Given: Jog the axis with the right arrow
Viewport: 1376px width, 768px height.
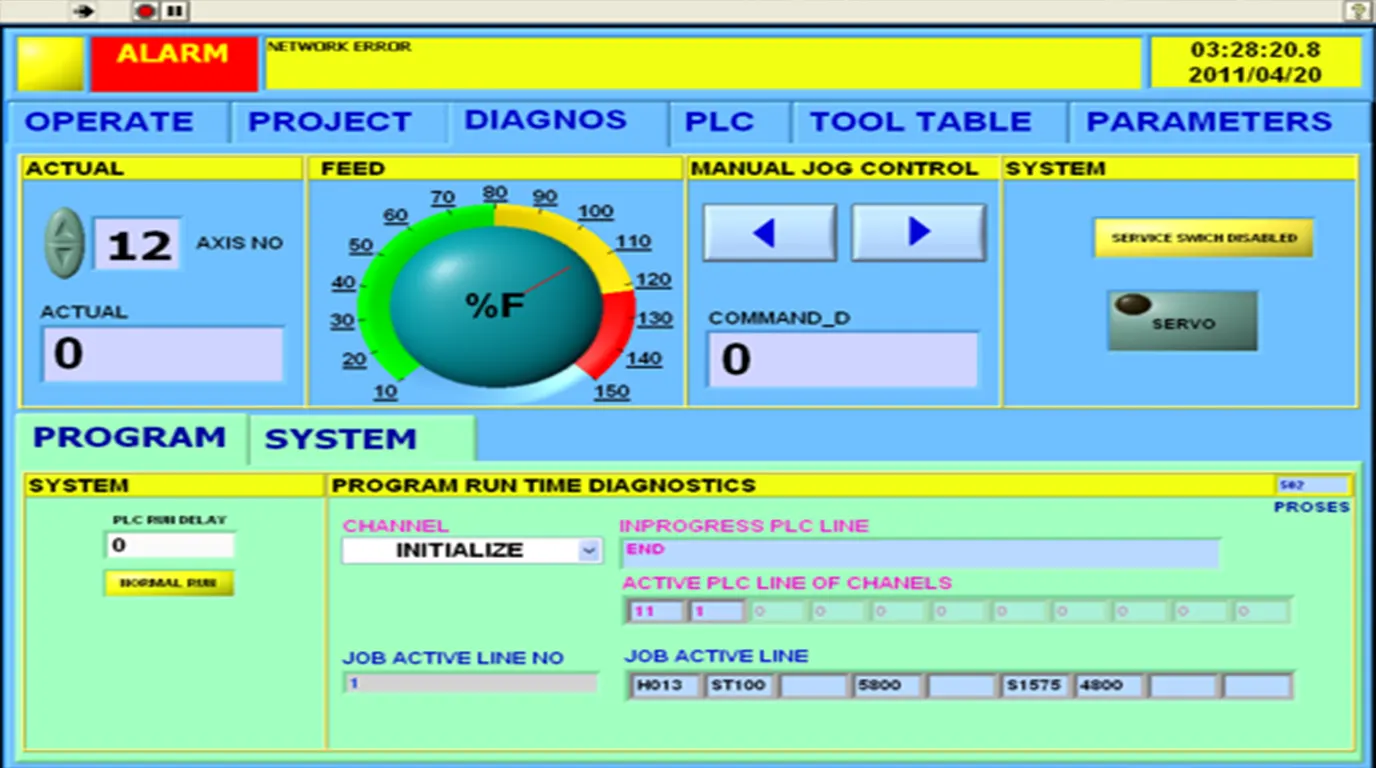Looking at the screenshot, I should tap(918, 233).
